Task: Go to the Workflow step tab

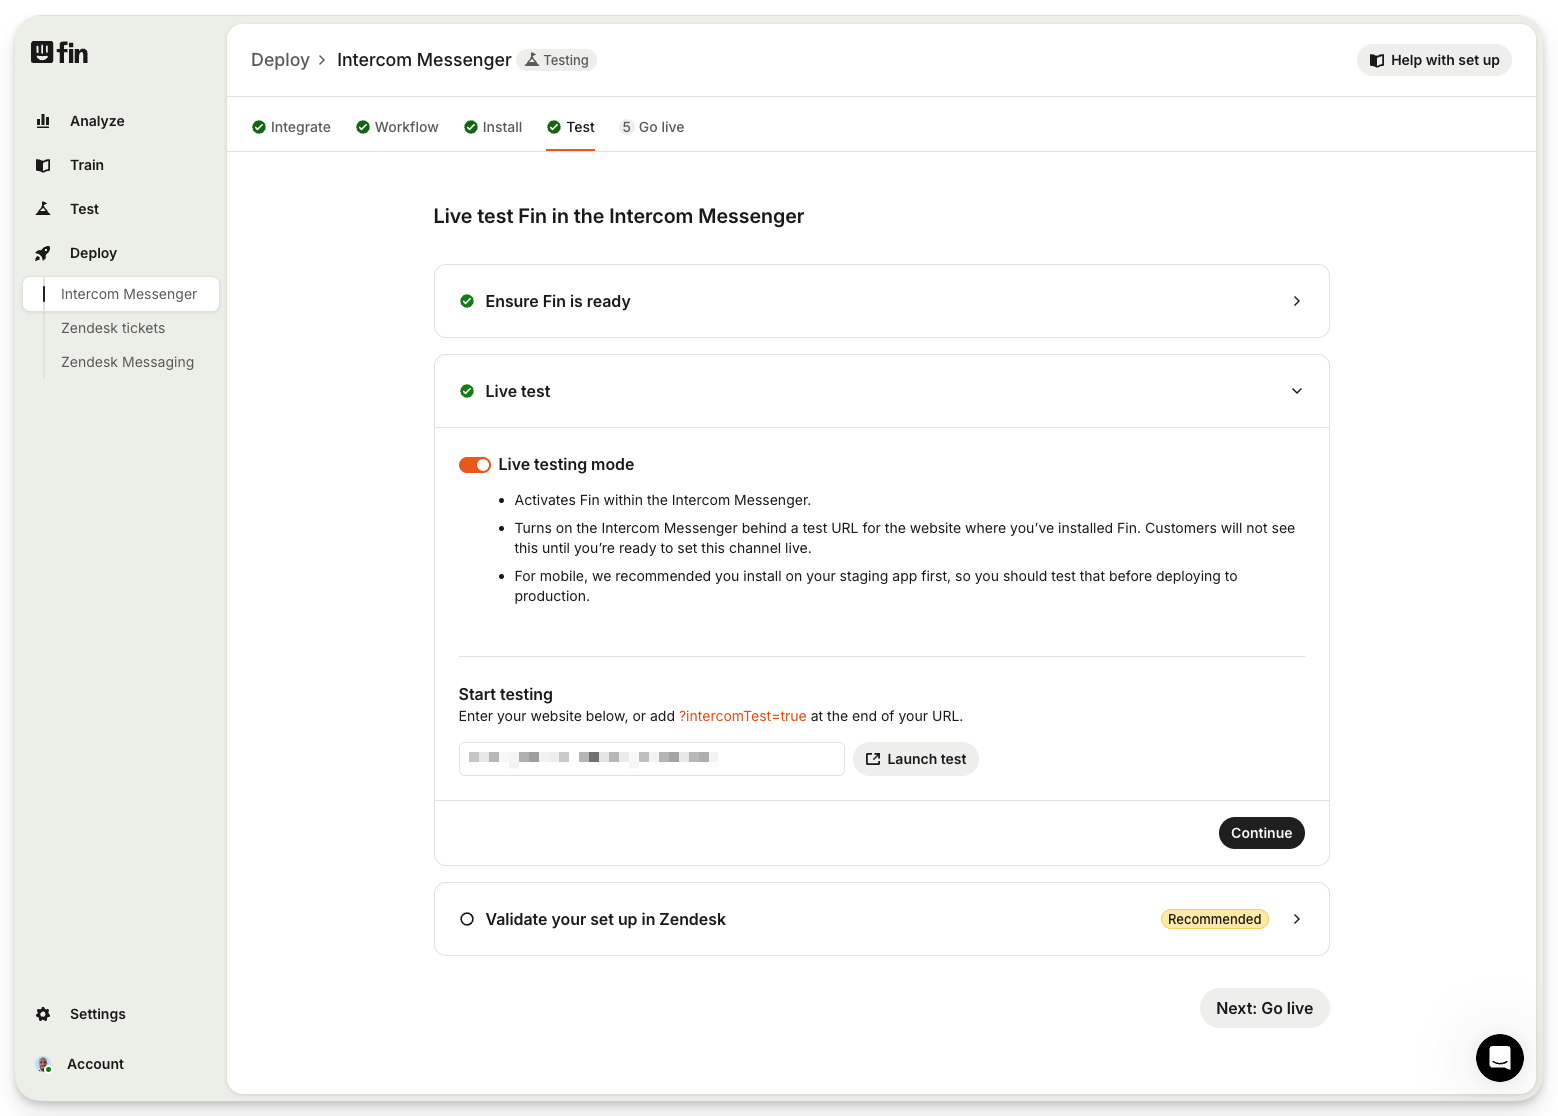Action: point(397,127)
